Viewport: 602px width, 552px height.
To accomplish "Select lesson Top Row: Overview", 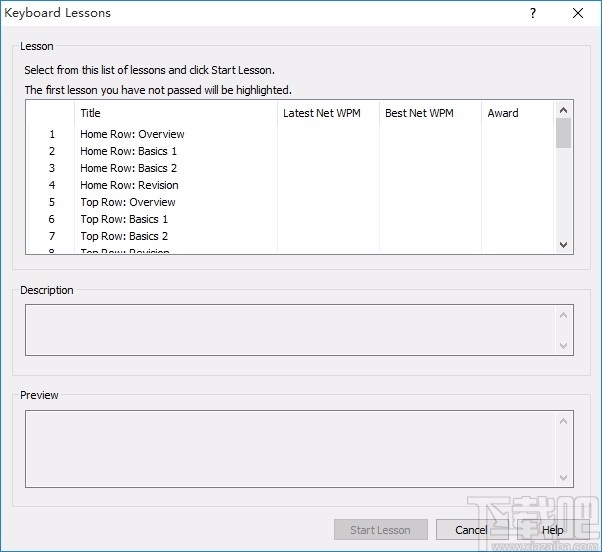I will pyautogui.click(x=128, y=202).
